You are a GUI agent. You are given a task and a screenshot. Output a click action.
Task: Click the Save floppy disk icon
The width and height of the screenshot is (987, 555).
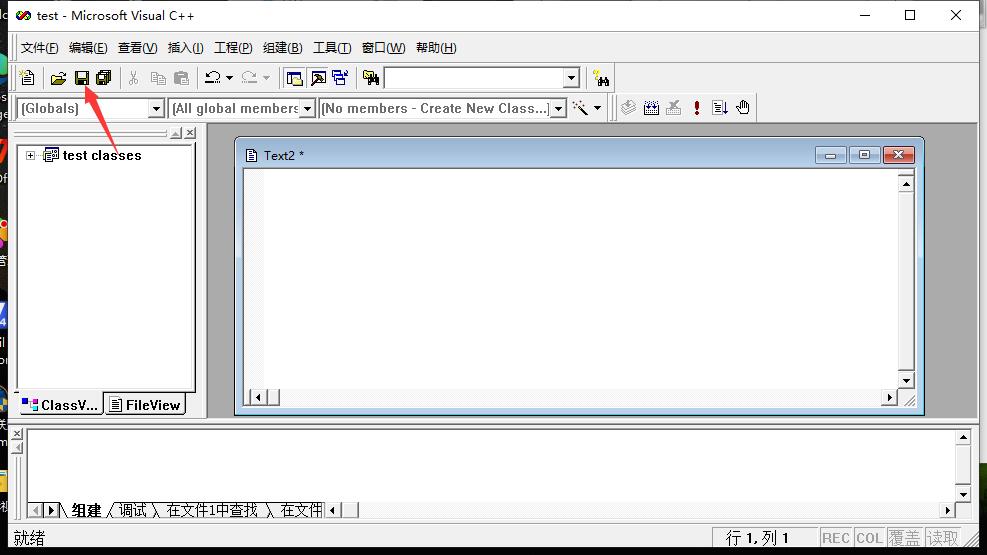82,78
